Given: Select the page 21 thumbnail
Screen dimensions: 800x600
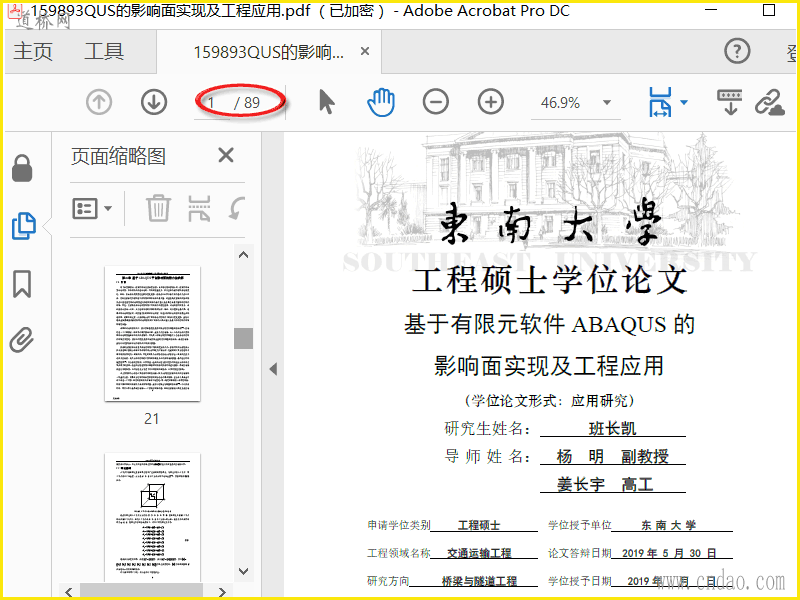Looking at the screenshot, I should pyautogui.click(x=152, y=334).
